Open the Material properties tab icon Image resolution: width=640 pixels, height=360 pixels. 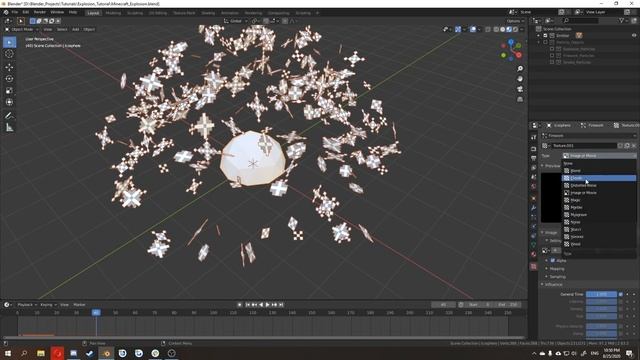533,254
